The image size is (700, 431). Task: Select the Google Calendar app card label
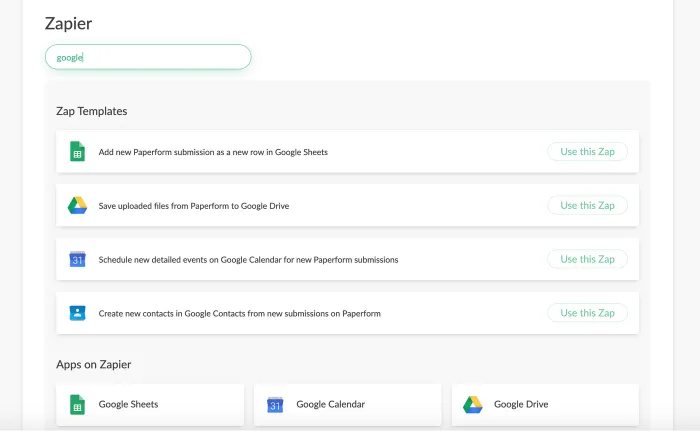coord(330,405)
